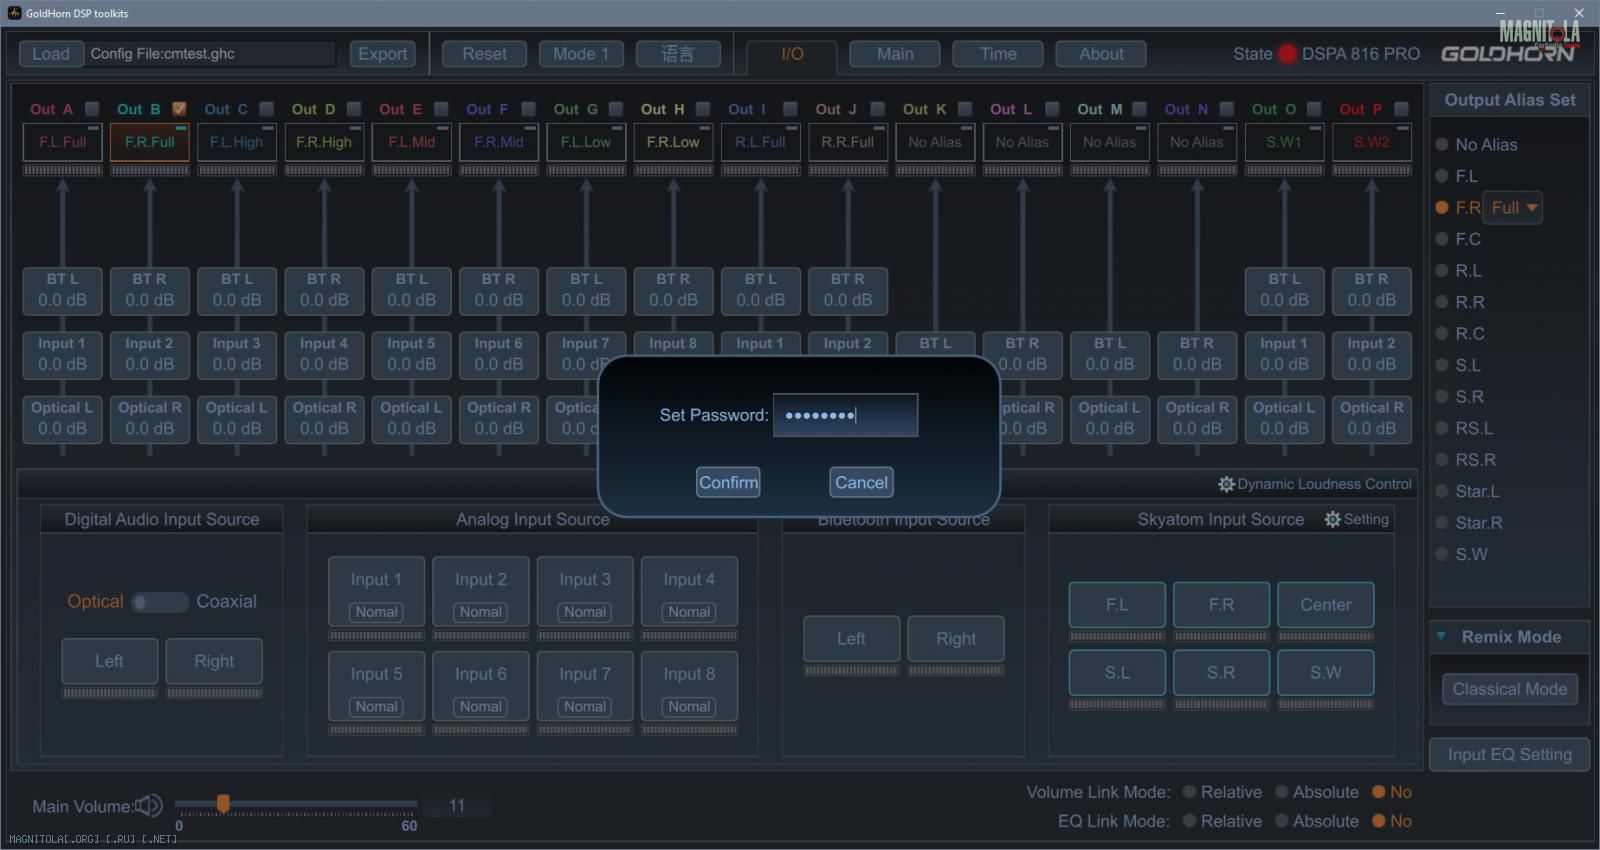1600x850 pixels.
Task: Confirm the password dialog
Action: pos(728,482)
